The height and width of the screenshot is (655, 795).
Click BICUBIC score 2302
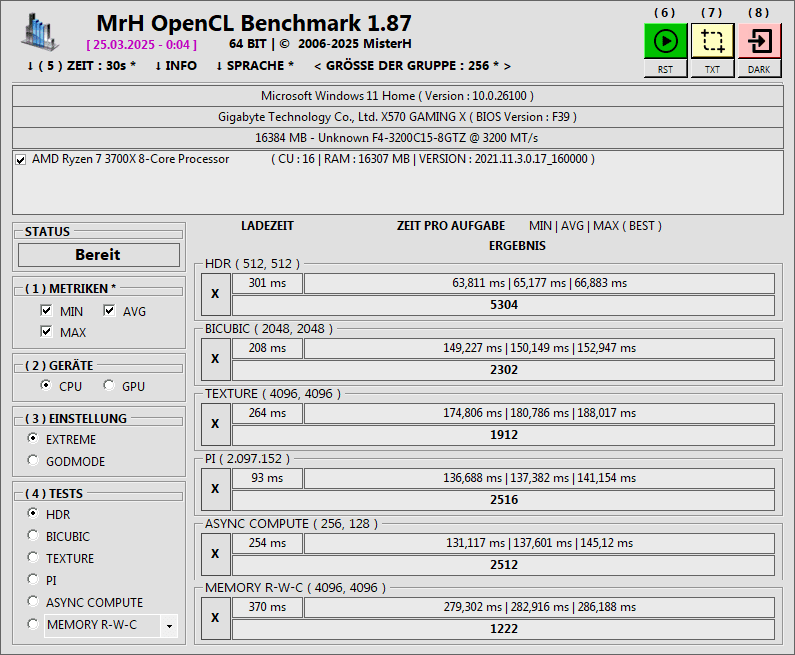coord(503,370)
